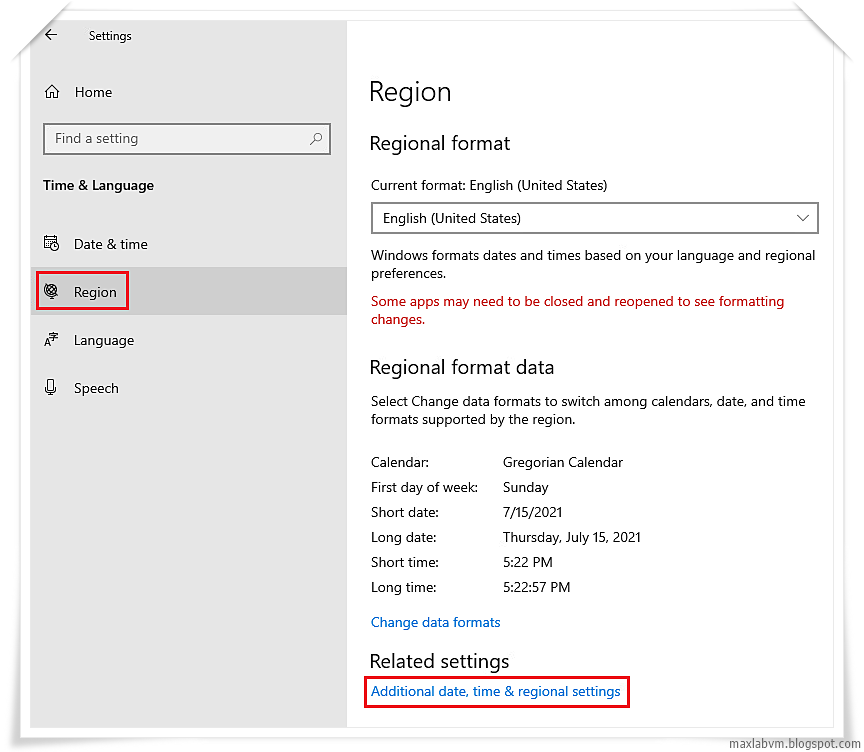864x752 pixels.
Task: Click the Current format label text
Action: click(489, 185)
